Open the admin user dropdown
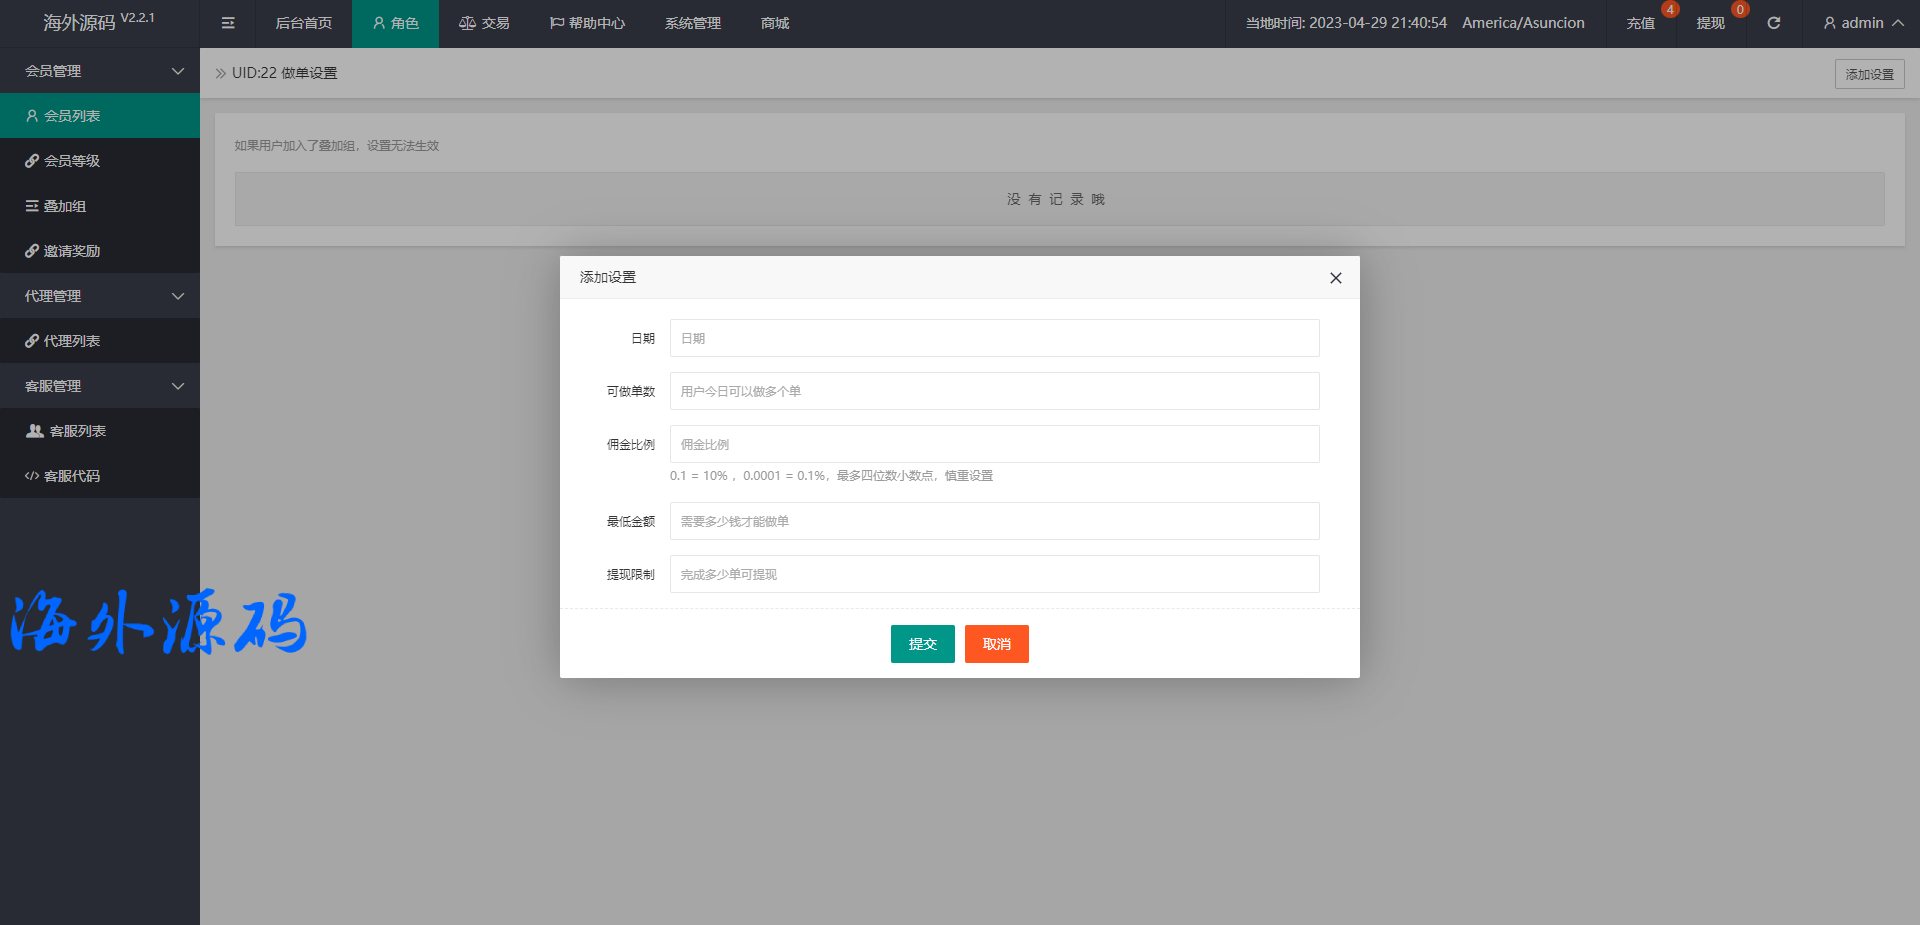1920x925 pixels. (x=1862, y=23)
